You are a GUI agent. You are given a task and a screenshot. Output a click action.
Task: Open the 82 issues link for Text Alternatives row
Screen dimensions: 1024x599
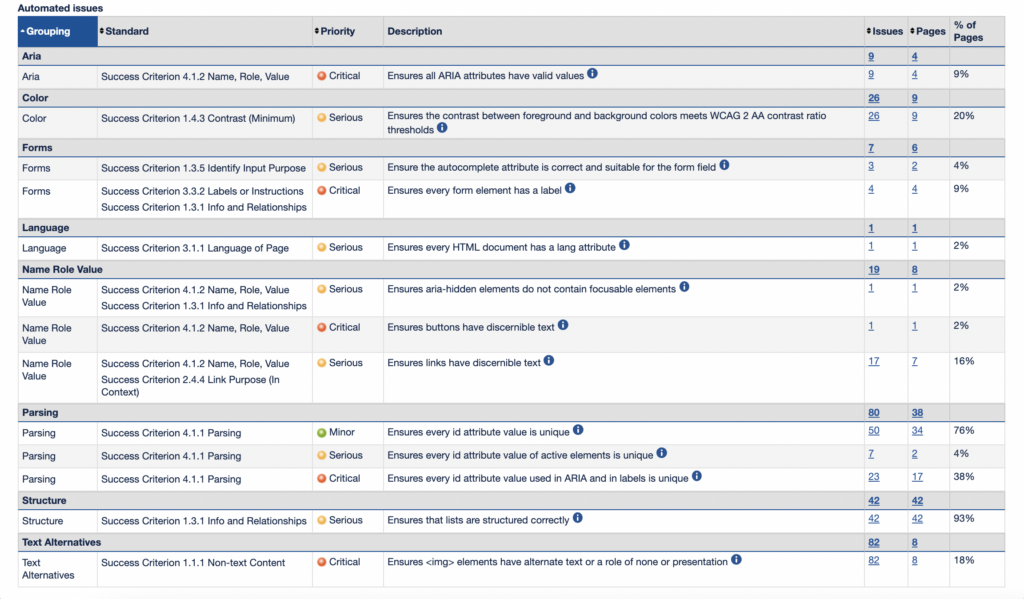coord(874,561)
